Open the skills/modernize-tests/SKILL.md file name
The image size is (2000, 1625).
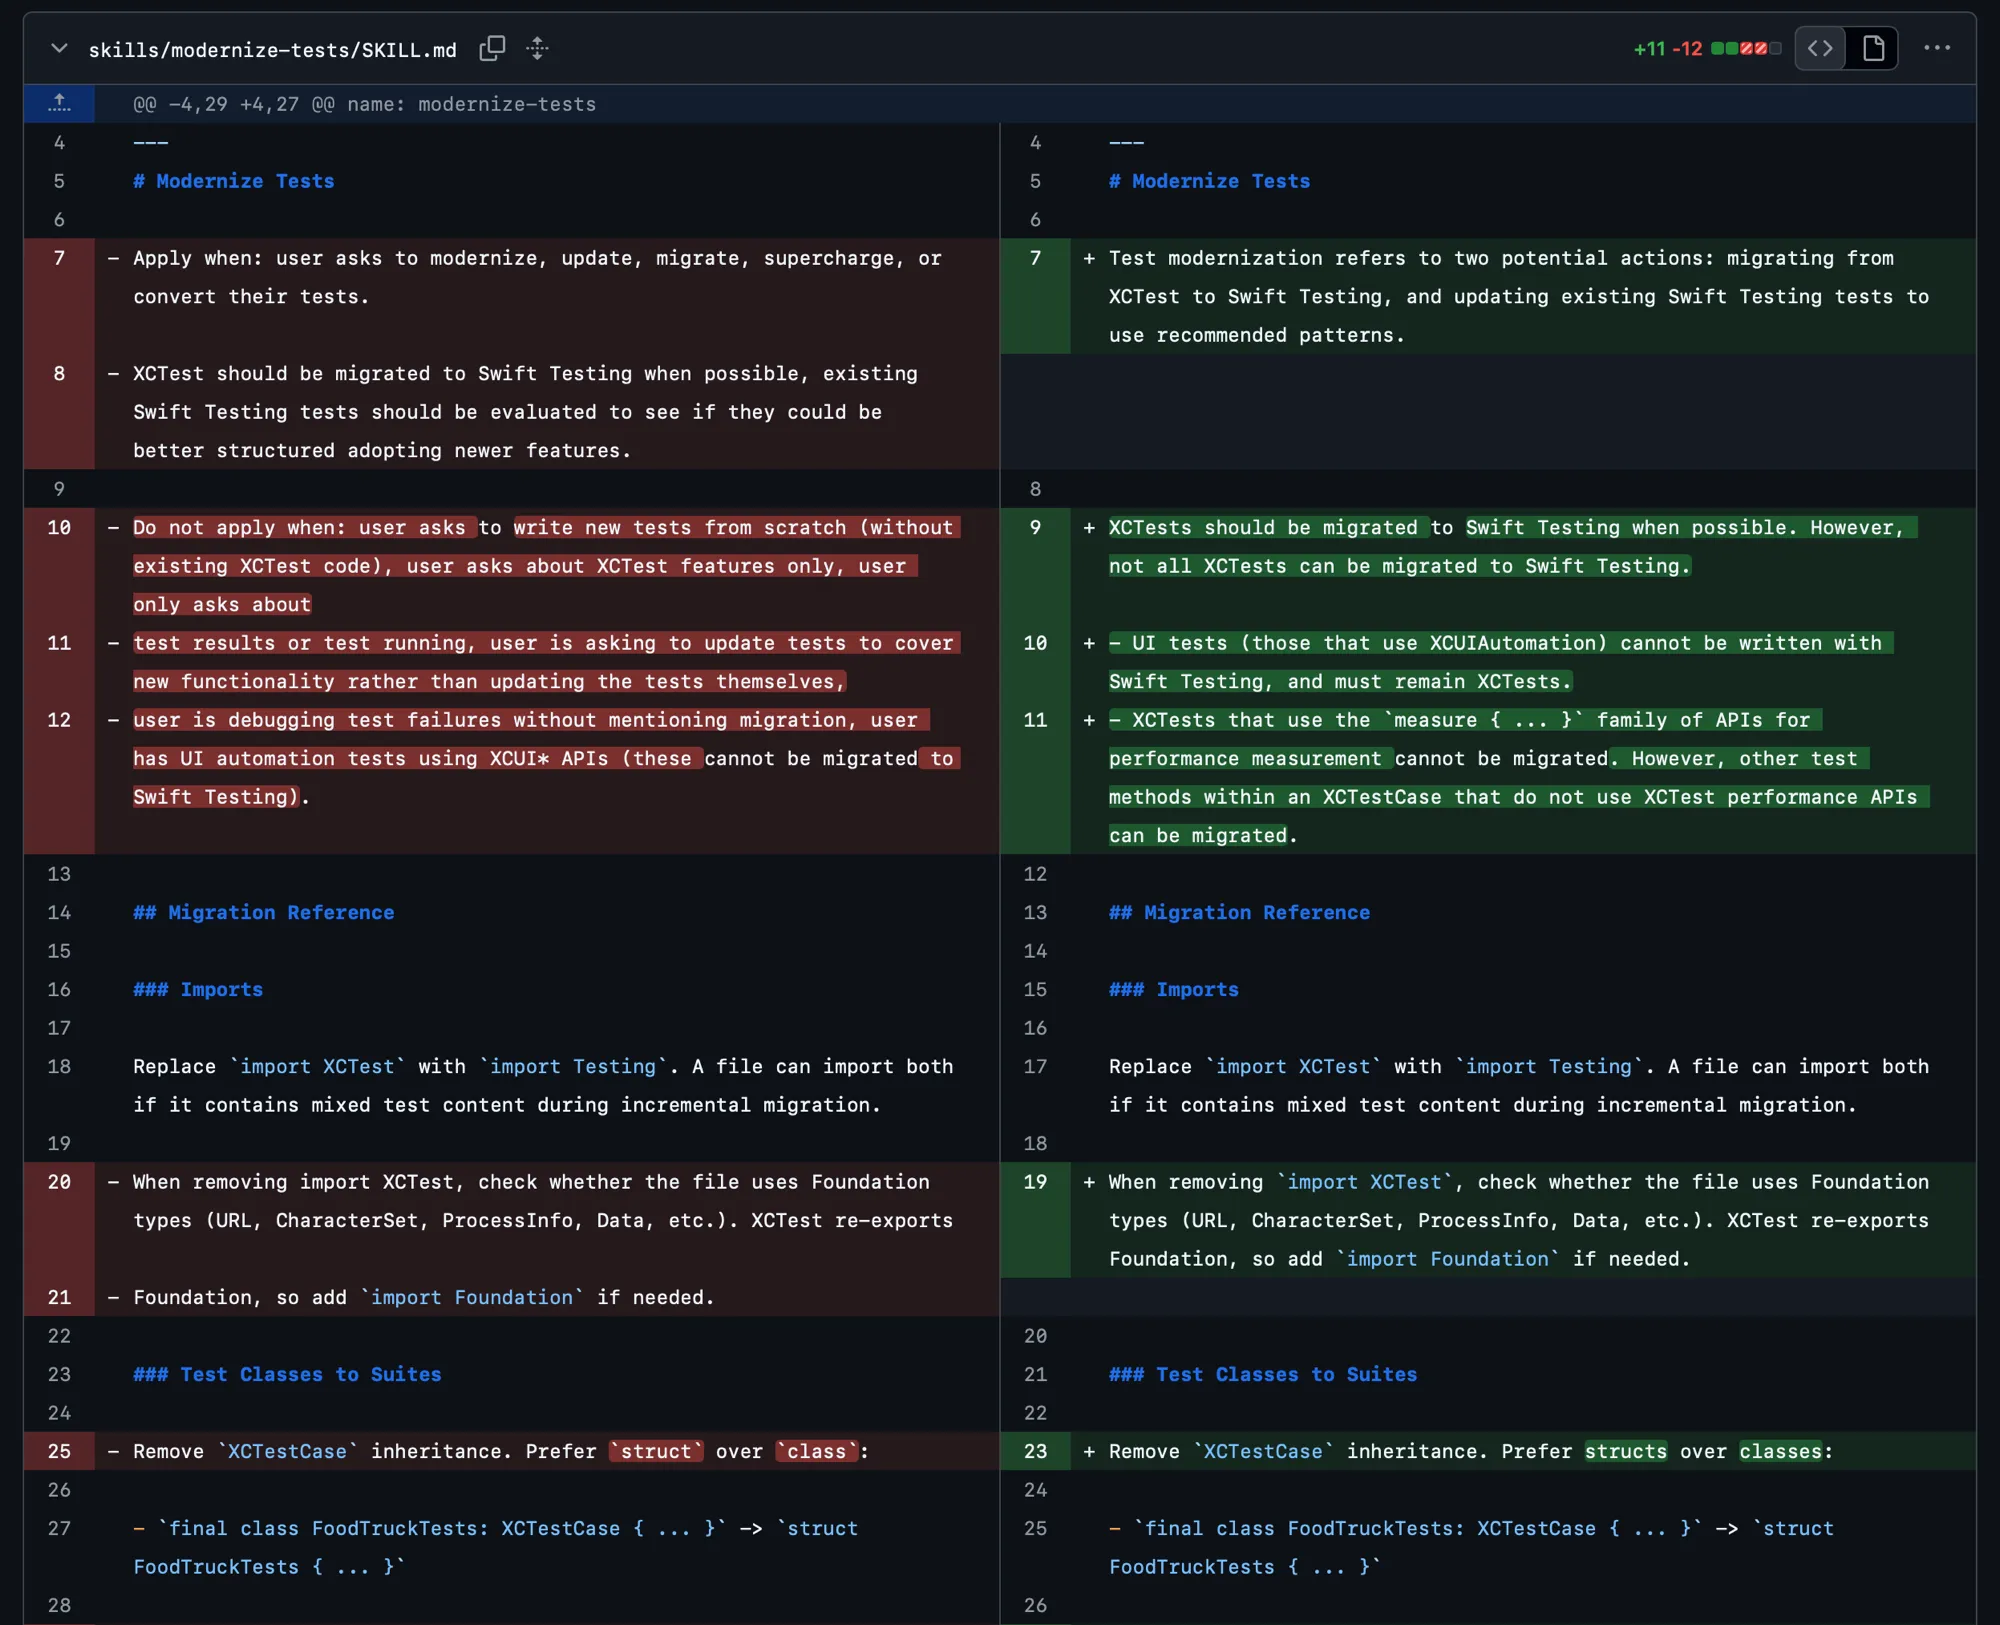tap(272, 49)
